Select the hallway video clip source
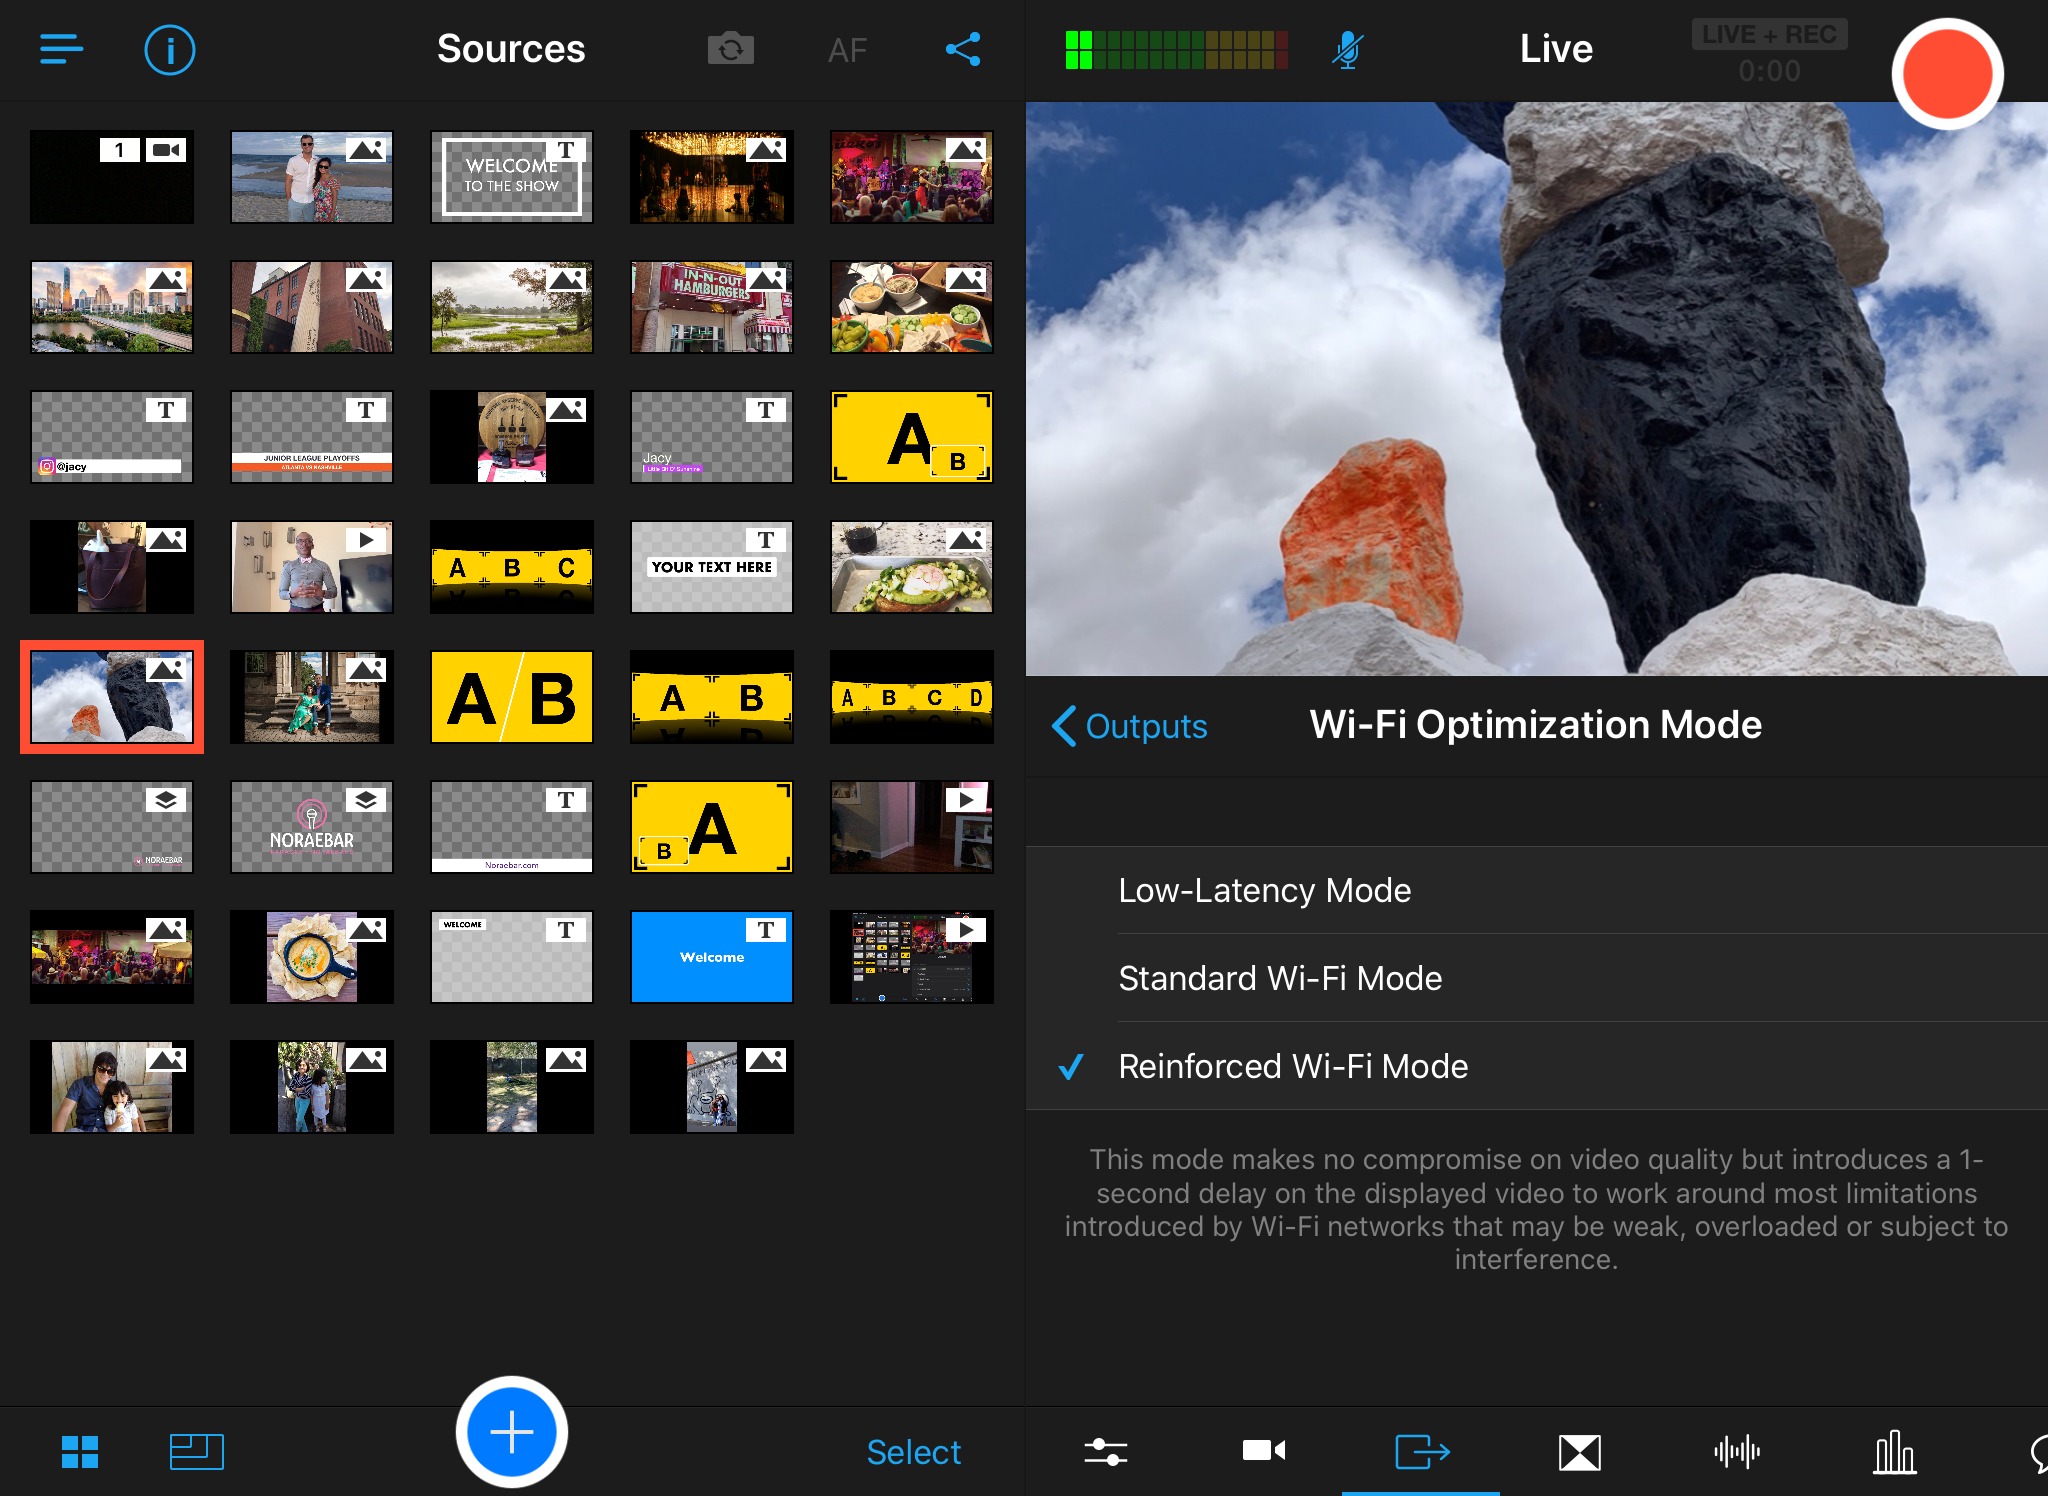The image size is (2048, 1496). [912, 827]
